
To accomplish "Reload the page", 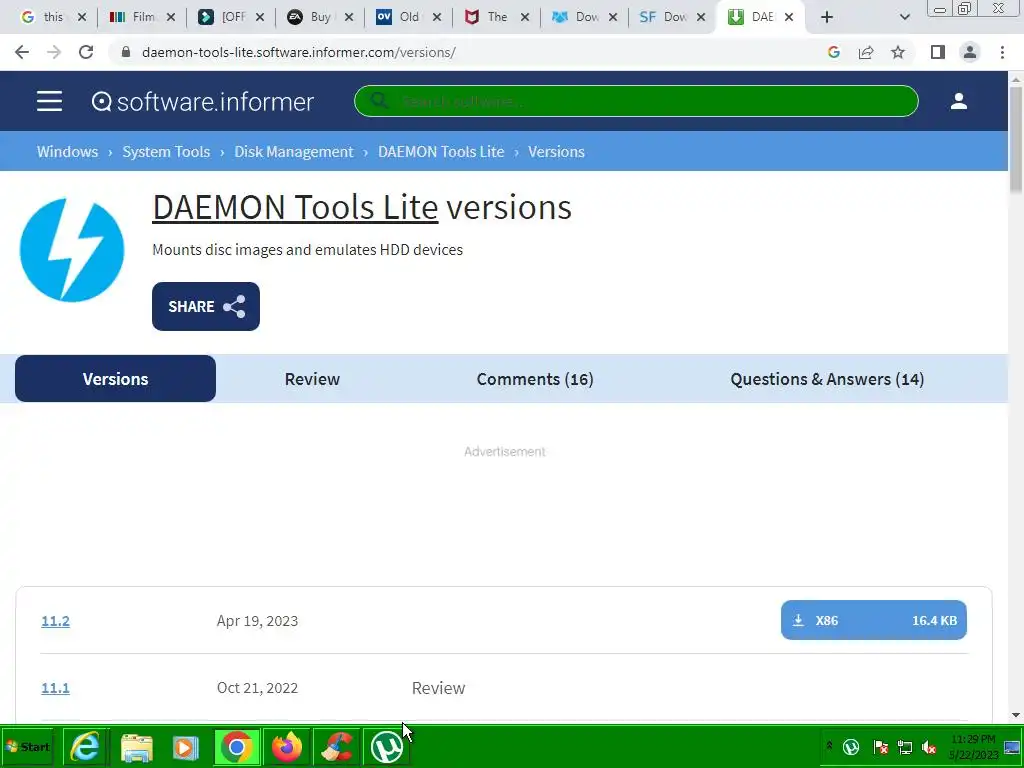I will tap(86, 52).
